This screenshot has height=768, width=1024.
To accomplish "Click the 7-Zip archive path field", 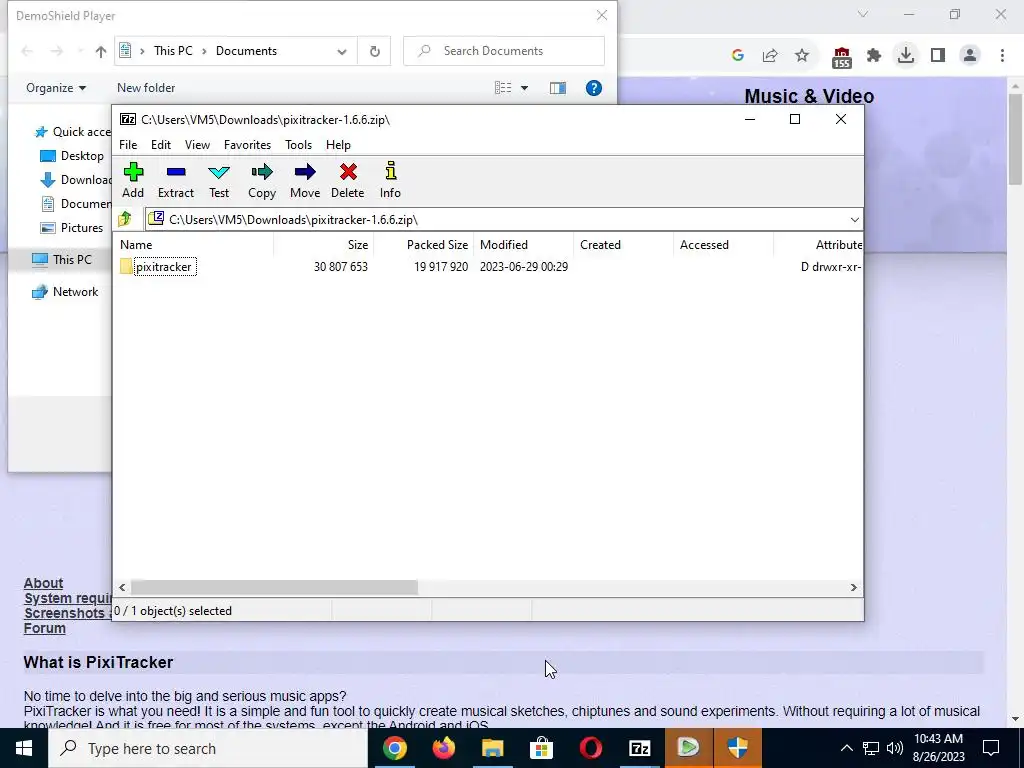I will (x=496, y=220).
